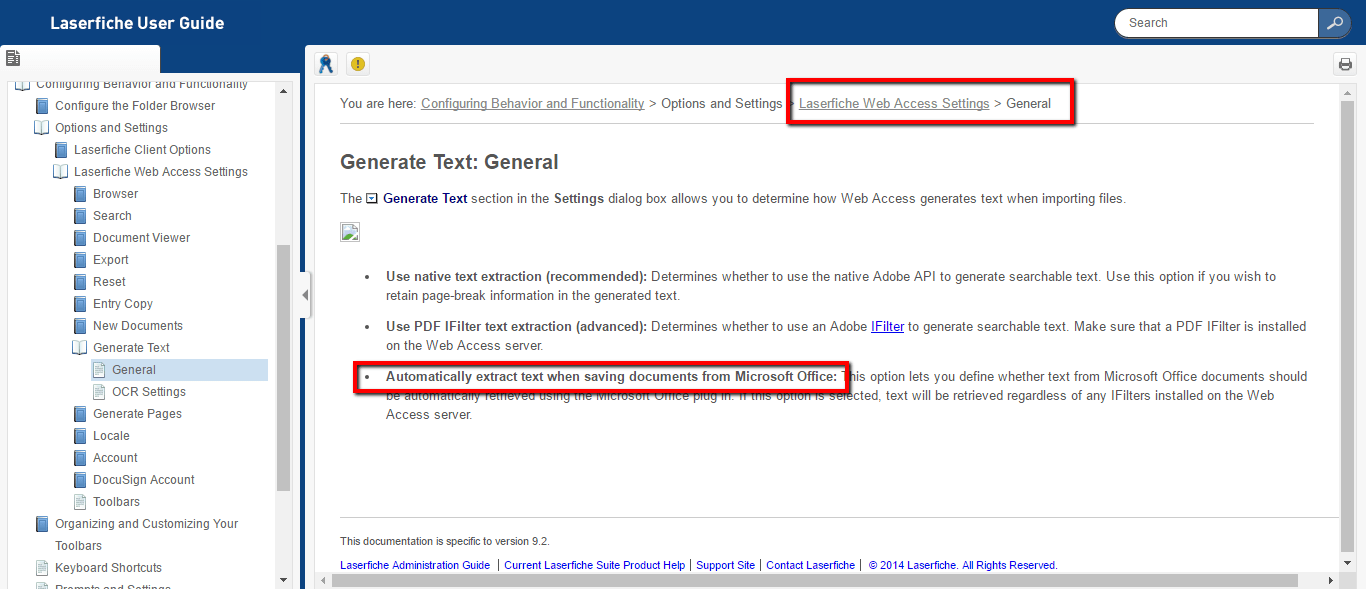Click navigation pane scroll up arrow
This screenshot has width=1366, height=589.
tap(283, 91)
